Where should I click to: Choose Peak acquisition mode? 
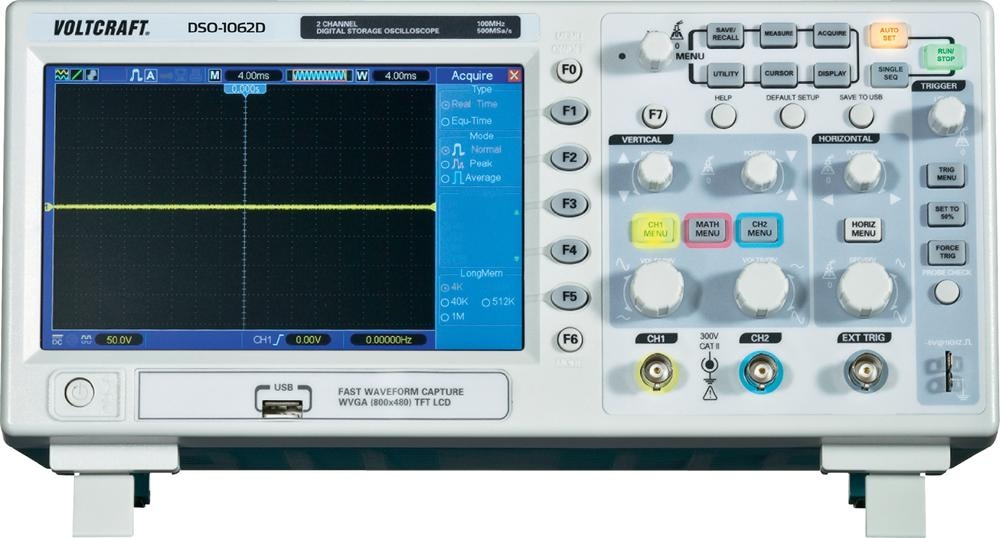[x=467, y=164]
